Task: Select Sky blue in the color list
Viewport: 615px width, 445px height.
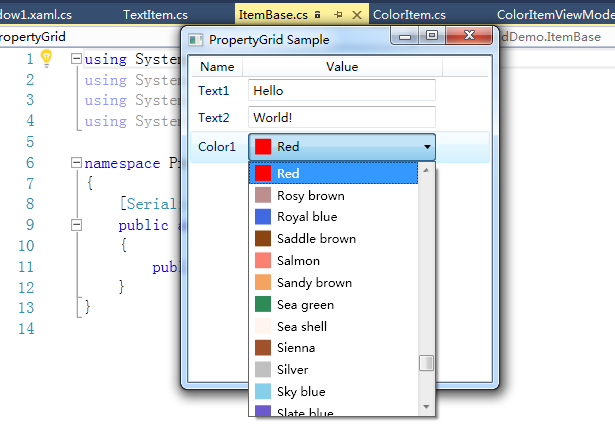Action: click(x=333, y=392)
